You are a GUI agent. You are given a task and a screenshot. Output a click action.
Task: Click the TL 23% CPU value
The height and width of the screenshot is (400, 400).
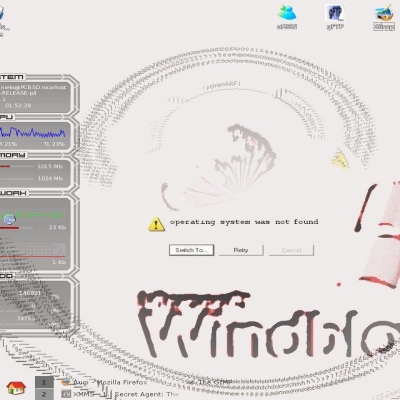(54, 144)
